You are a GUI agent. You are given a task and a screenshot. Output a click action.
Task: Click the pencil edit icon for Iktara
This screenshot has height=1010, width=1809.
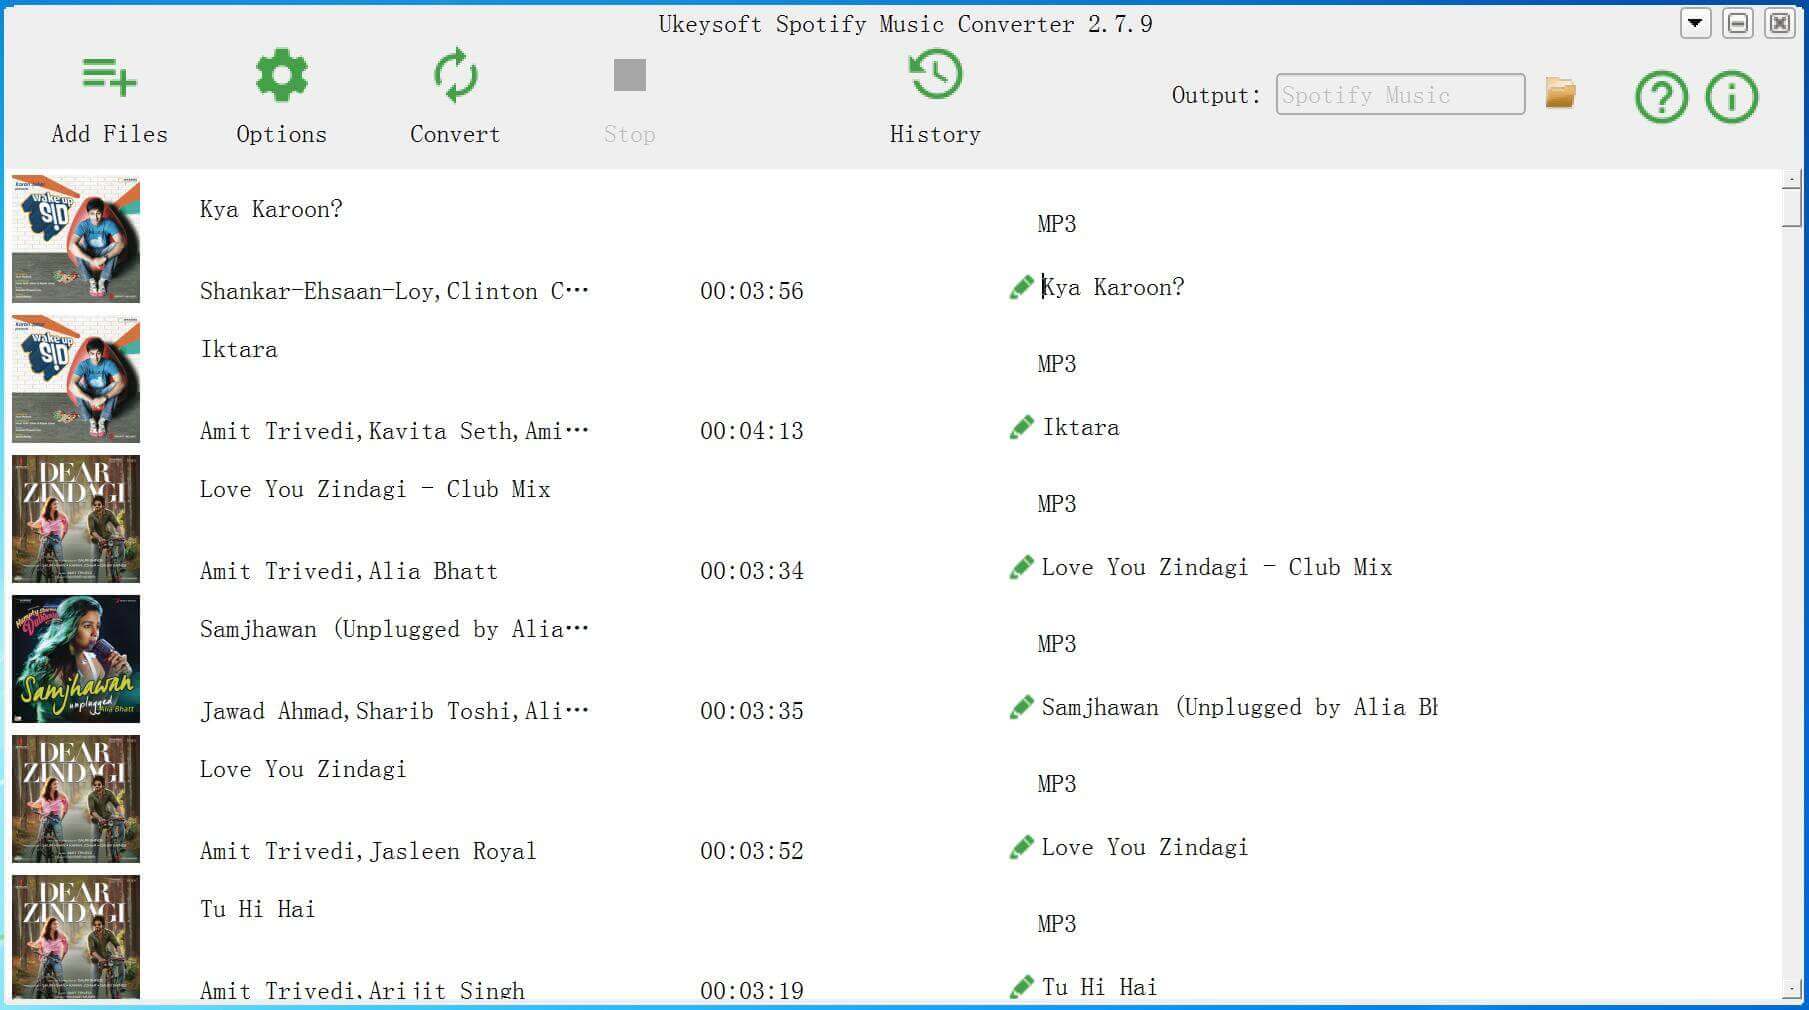pyautogui.click(x=1021, y=428)
